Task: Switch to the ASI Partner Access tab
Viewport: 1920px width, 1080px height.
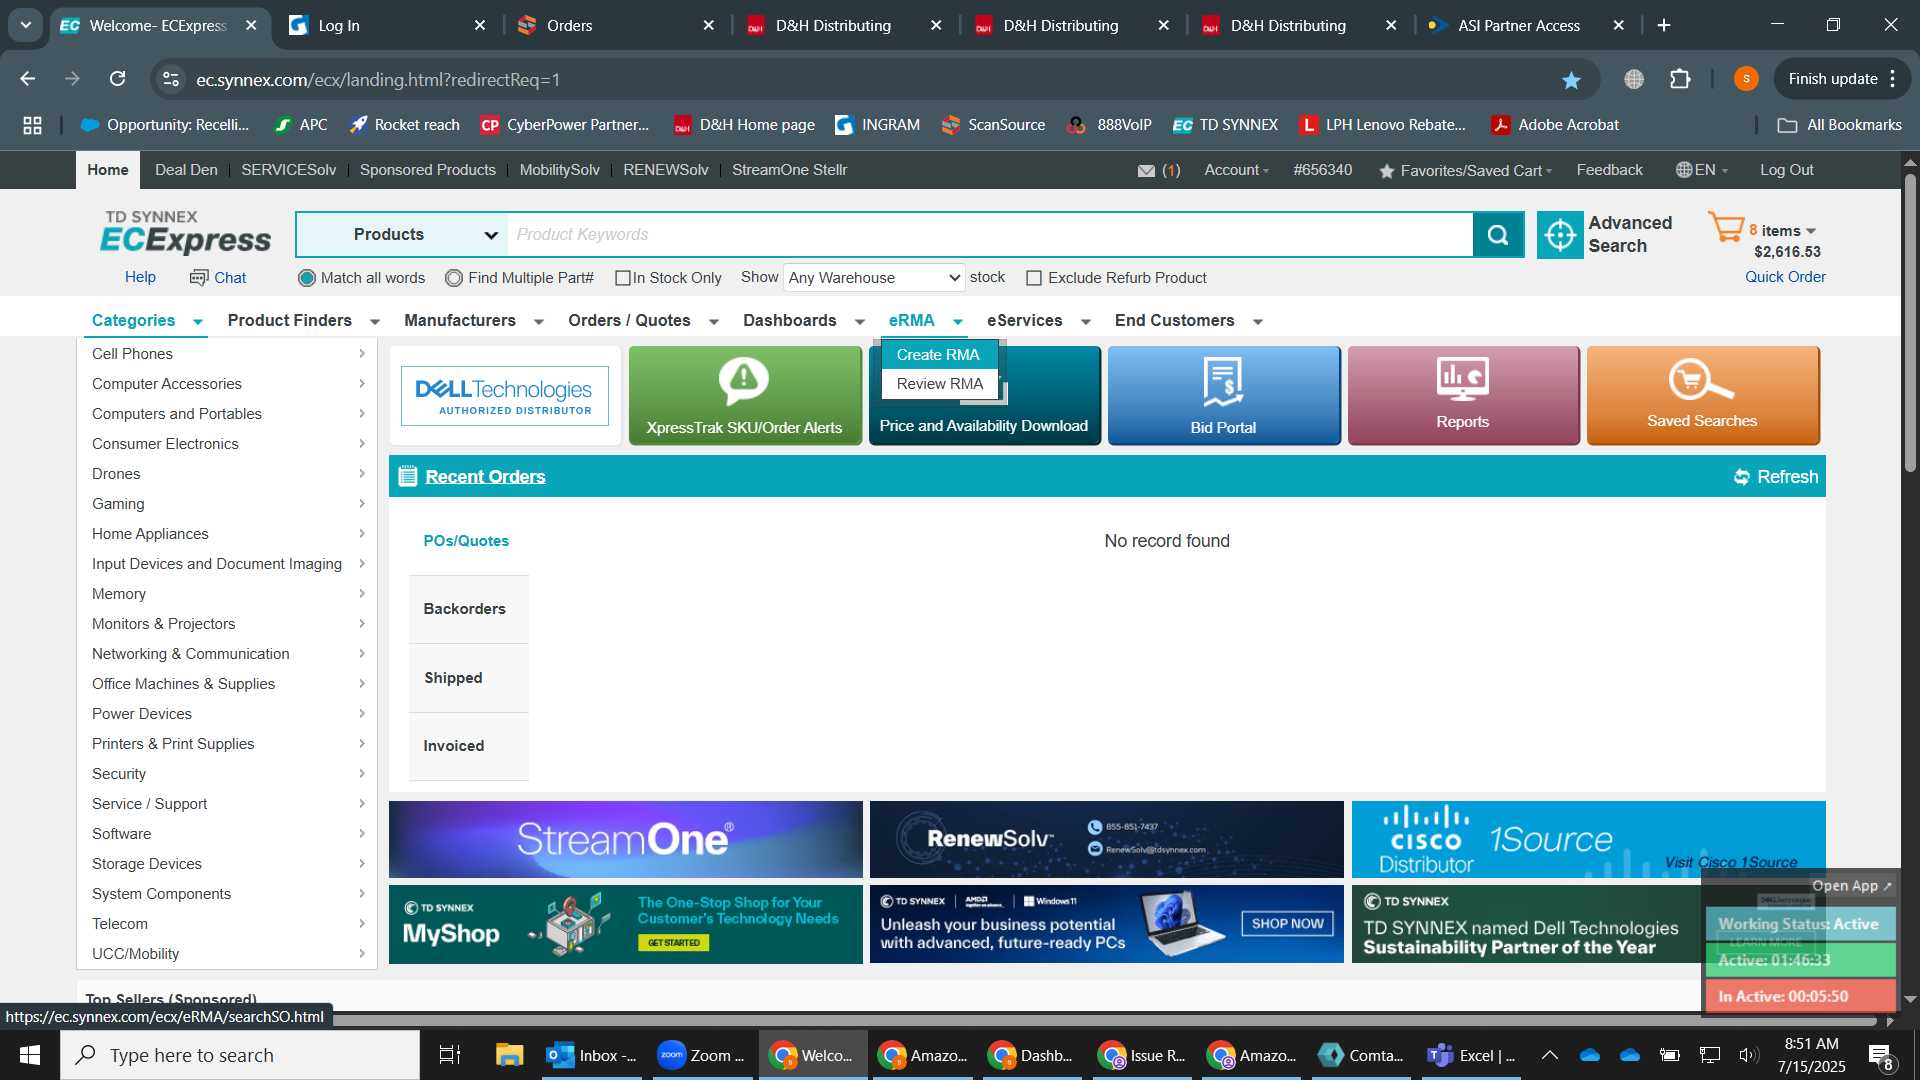Action: click(x=1518, y=25)
